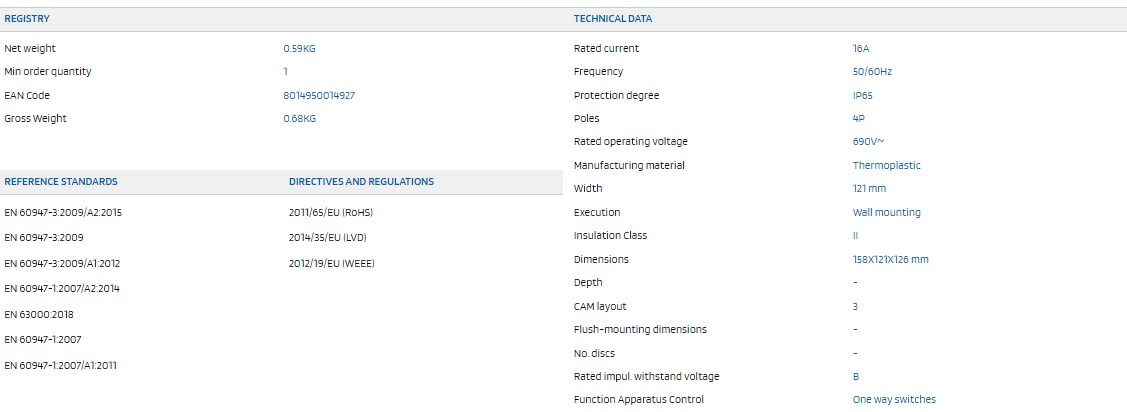The image size is (1127, 412).
Task: Click the Rated current value 16A
Action: point(862,49)
